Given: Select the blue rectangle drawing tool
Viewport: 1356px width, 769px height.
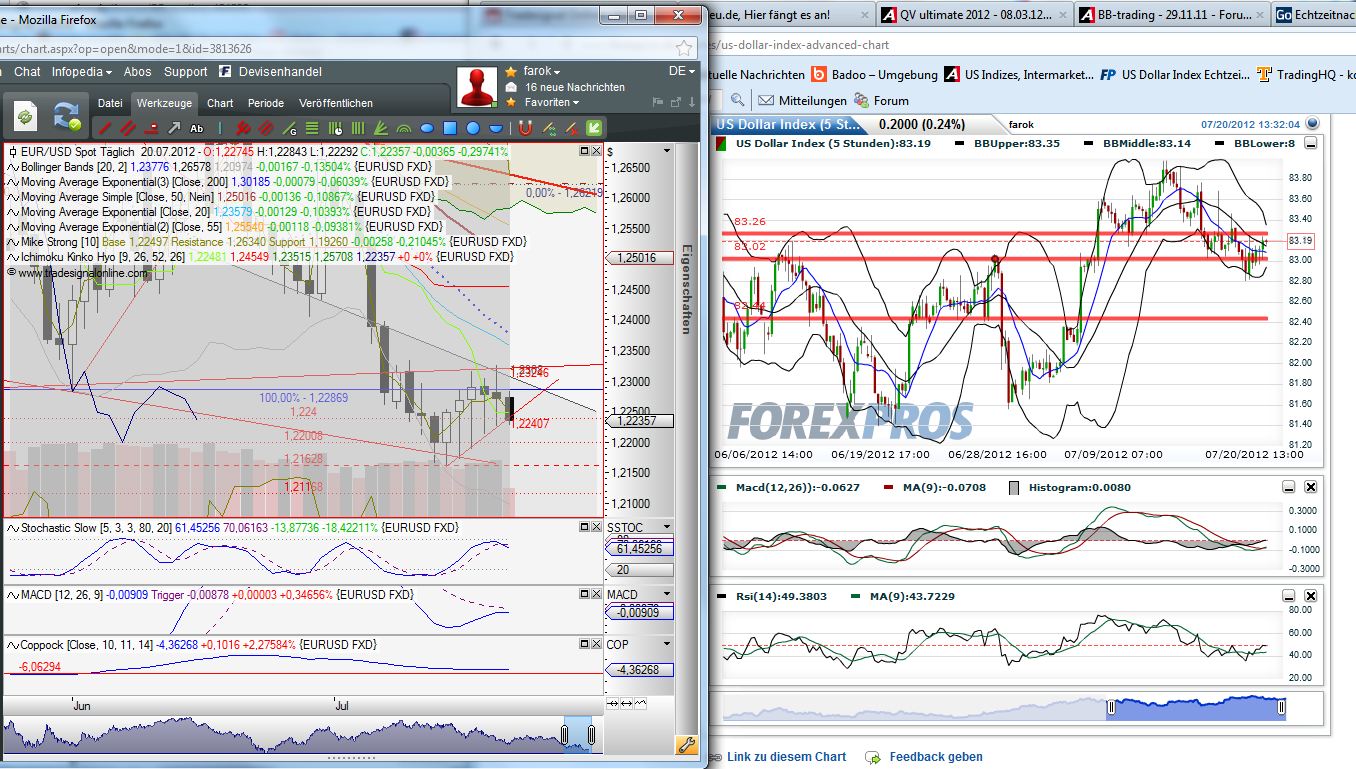Looking at the screenshot, I should [x=449, y=128].
